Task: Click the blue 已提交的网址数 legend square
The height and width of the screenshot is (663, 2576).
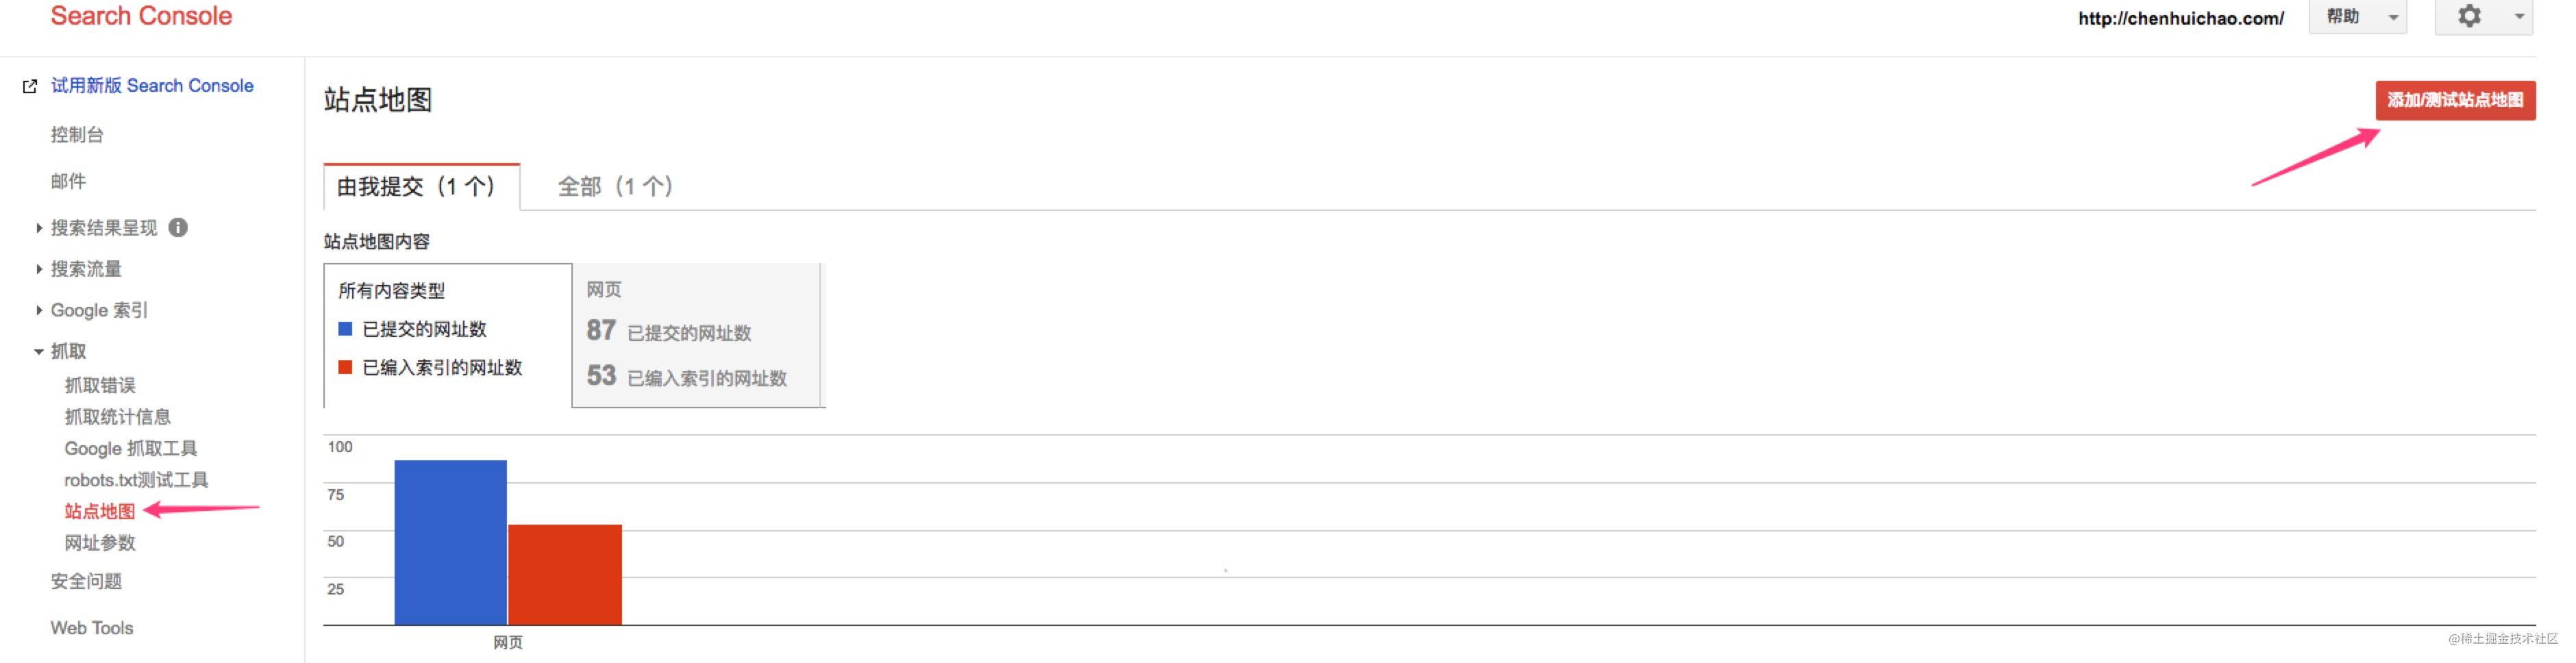Action: 345,329
